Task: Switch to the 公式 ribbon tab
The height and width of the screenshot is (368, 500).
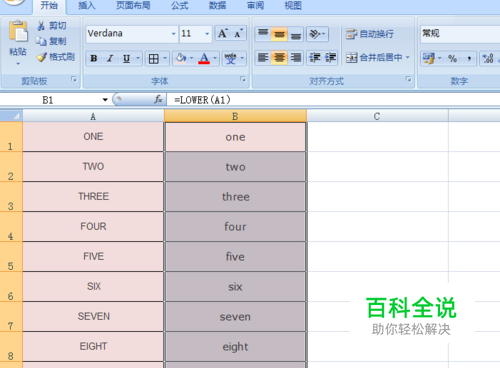Action: coord(180,6)
